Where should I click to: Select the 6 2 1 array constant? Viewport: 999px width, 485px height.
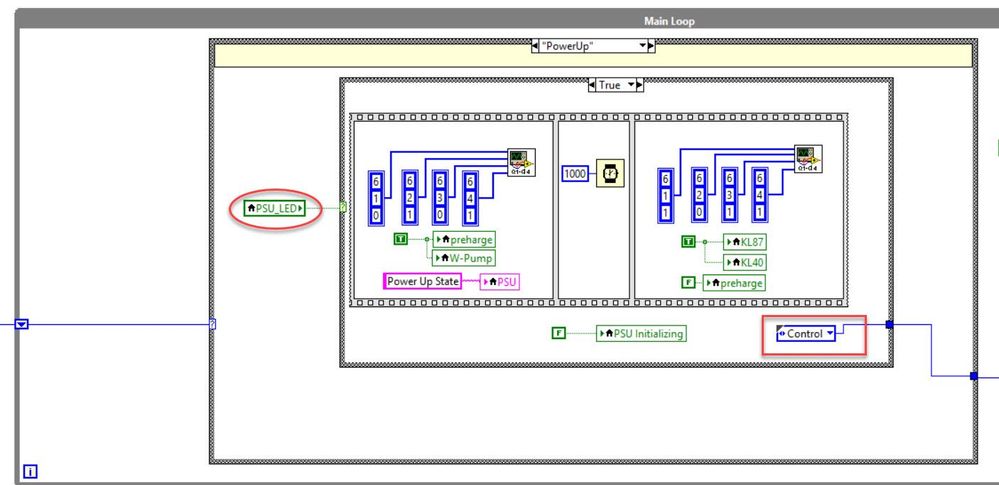coord(408,197)
